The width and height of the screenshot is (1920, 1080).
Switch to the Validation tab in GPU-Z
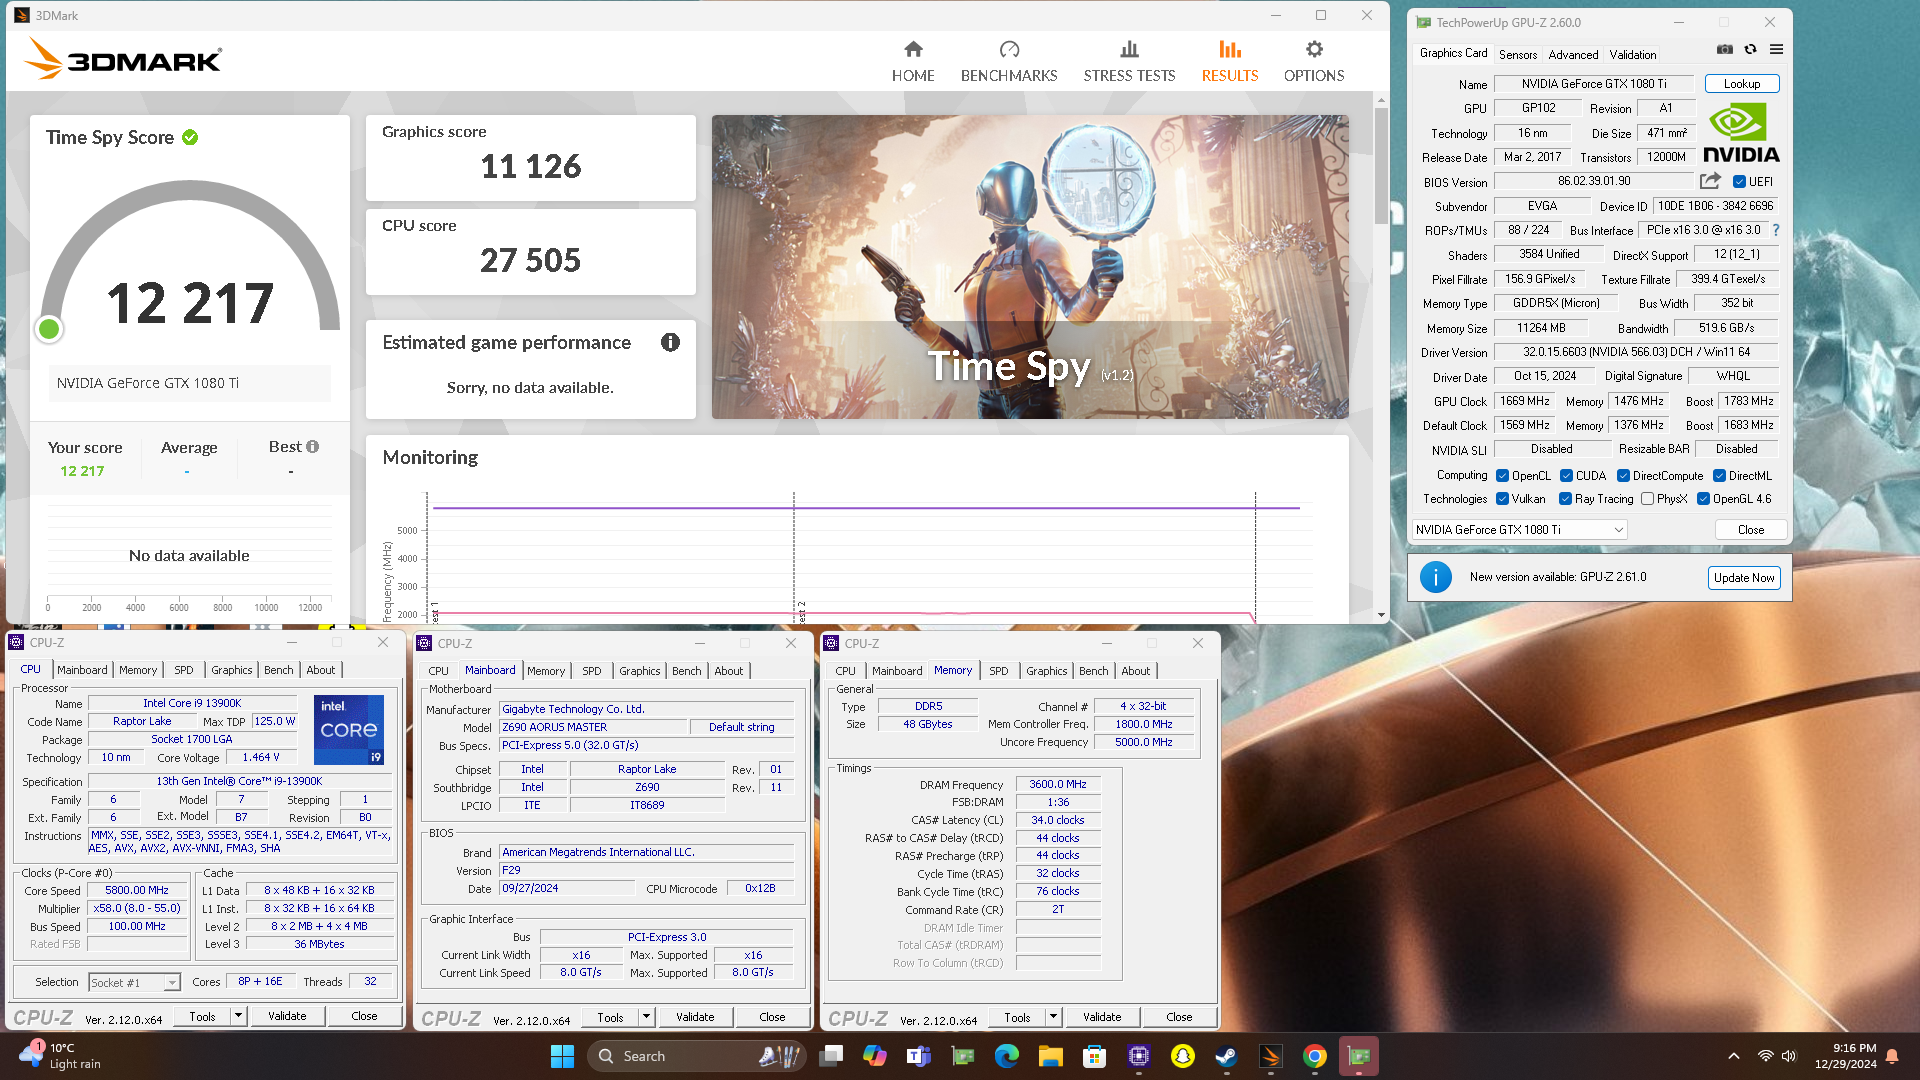pos(1633,54)
